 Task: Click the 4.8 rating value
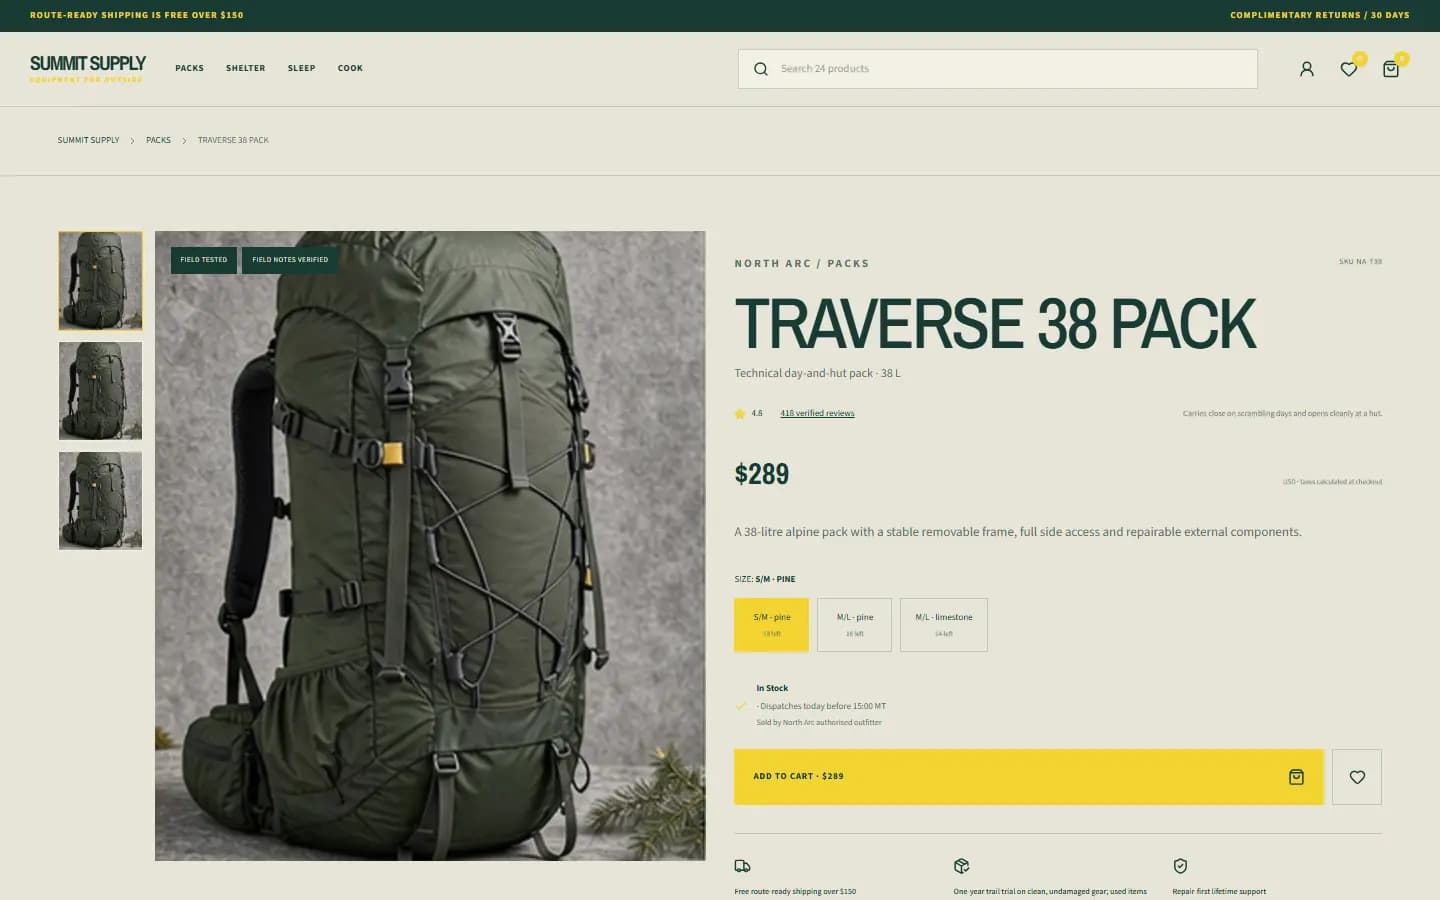[x=757, y=413]
